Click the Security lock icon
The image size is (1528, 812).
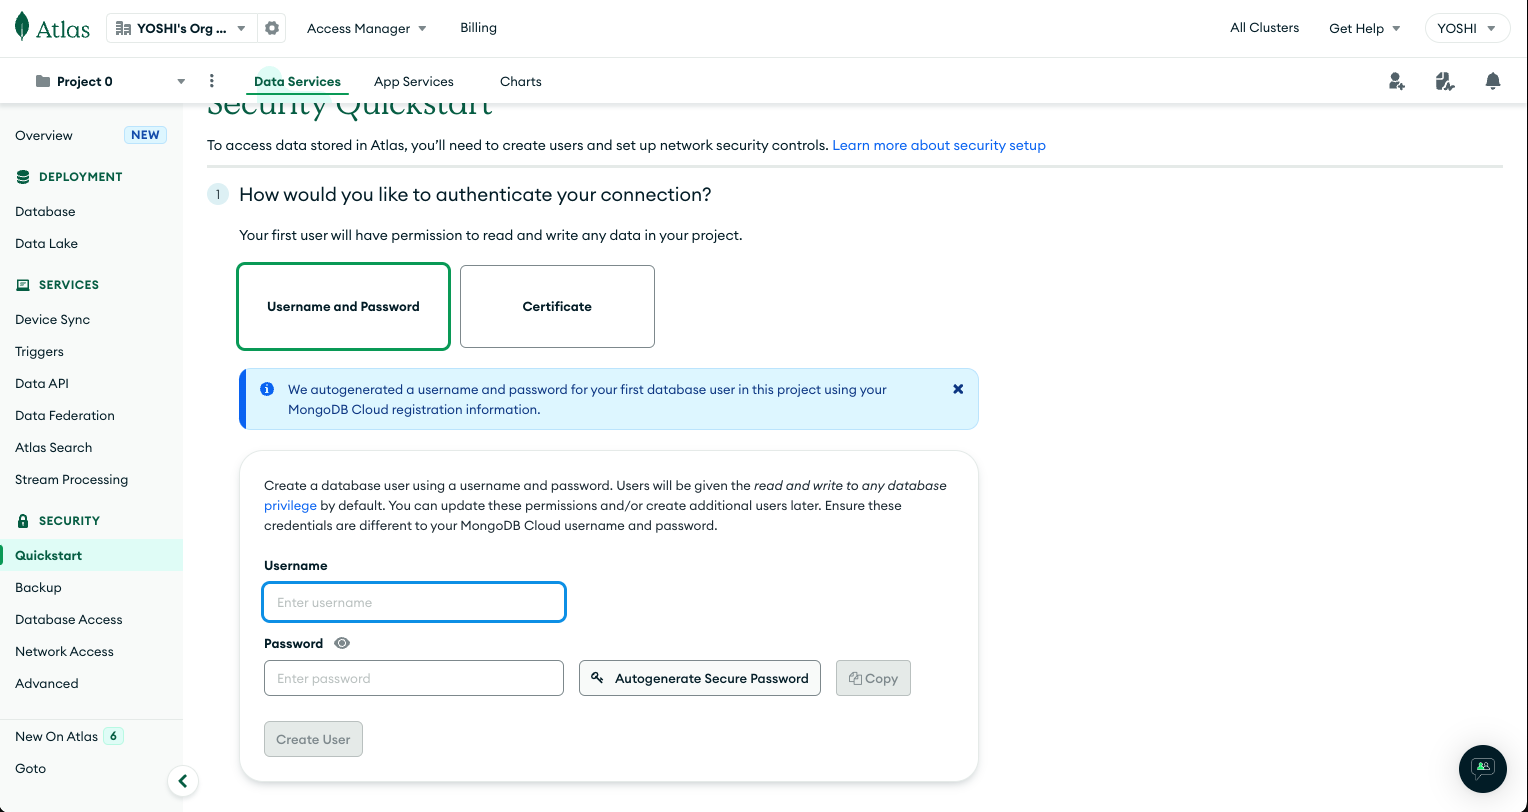(23, 521)
